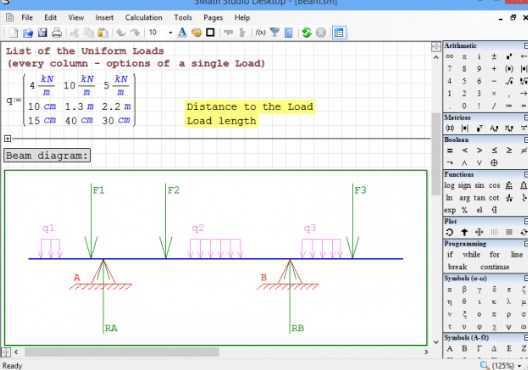Click the New document icon in the toolbar
Screen dimensions: 528x370
coord(12,33)
